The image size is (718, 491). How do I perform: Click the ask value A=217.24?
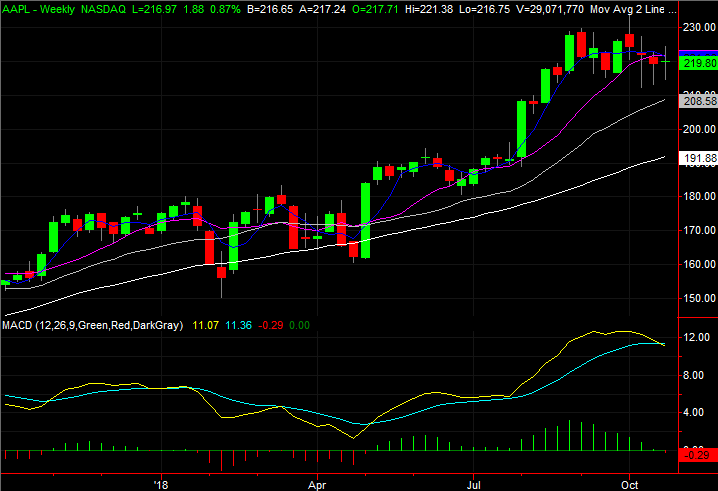pos(322,9)
